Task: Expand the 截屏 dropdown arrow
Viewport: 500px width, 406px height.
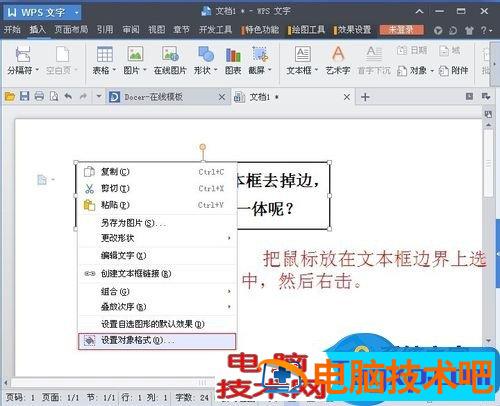Action: click(x=269, y=70)
